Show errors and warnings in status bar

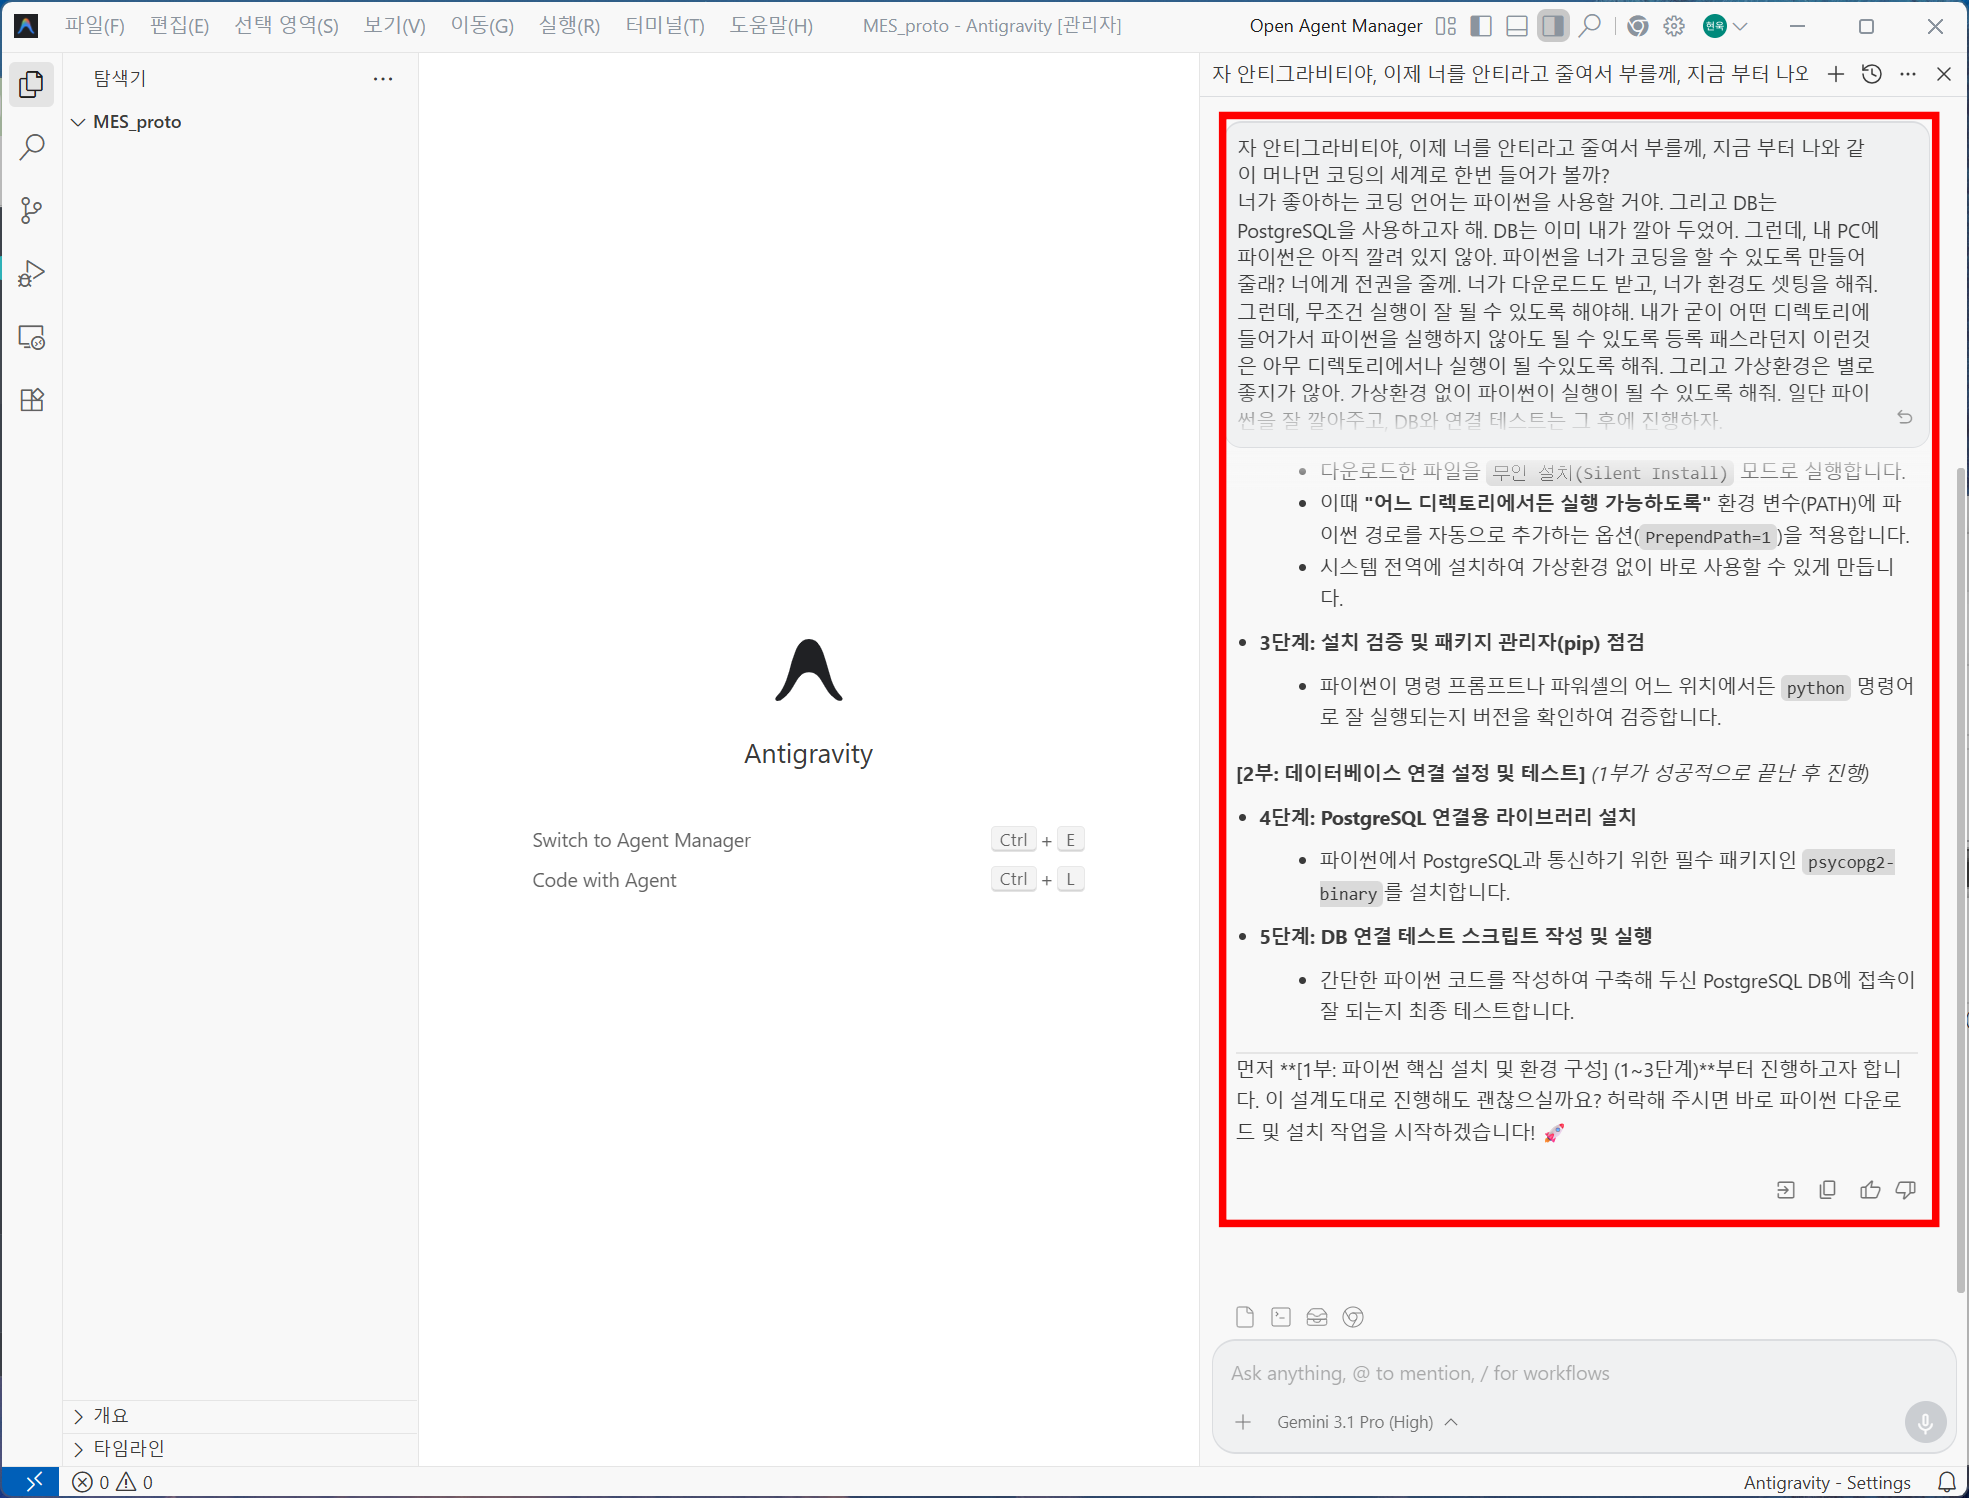tap(113, 1482)
